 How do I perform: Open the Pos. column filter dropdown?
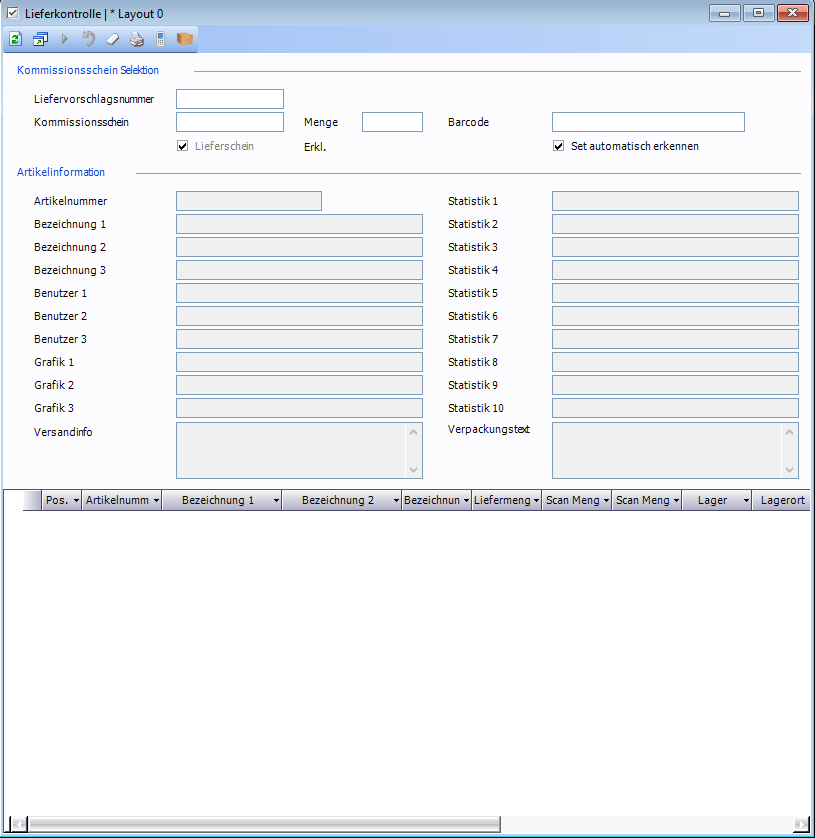click(x=76, y=501)
